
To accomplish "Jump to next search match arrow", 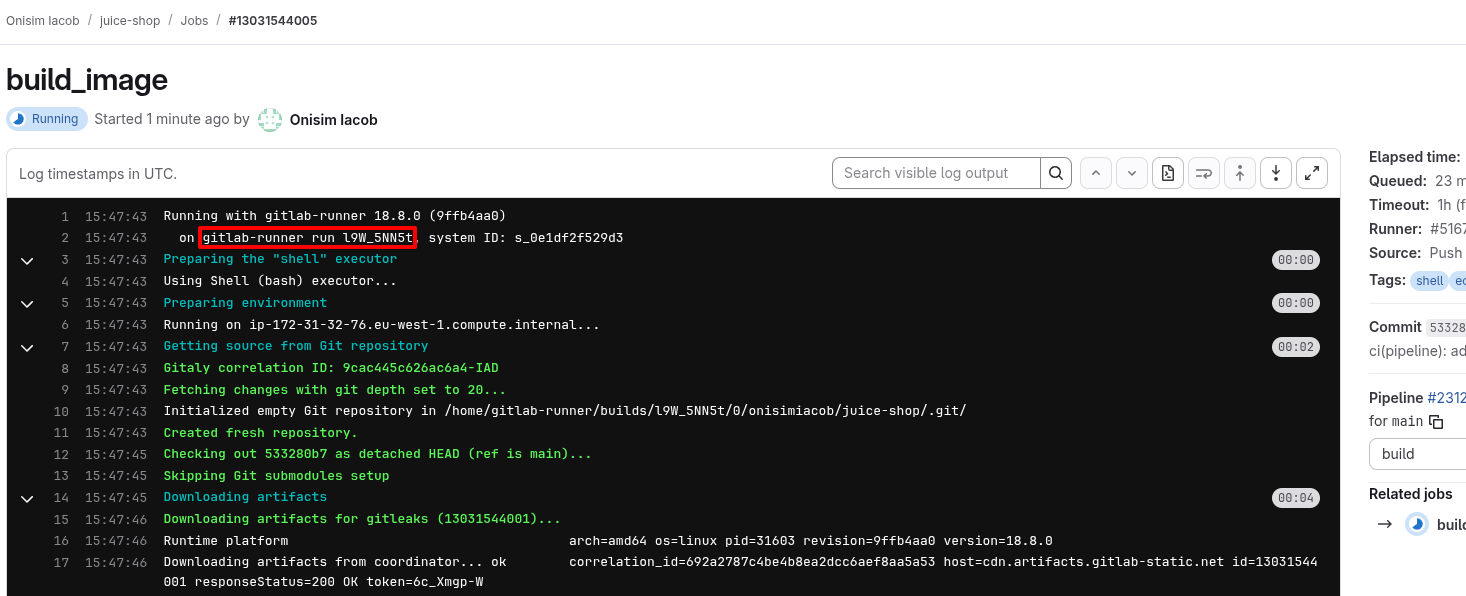I will tap(1132, 173).
